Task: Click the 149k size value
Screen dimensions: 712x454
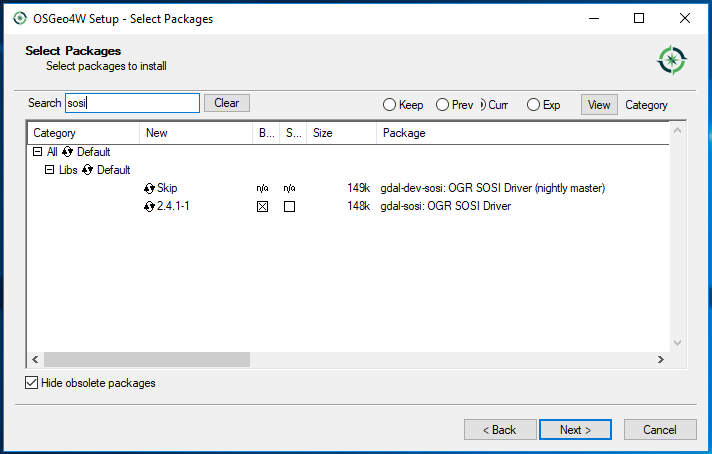Action: [x=359, y=188]
